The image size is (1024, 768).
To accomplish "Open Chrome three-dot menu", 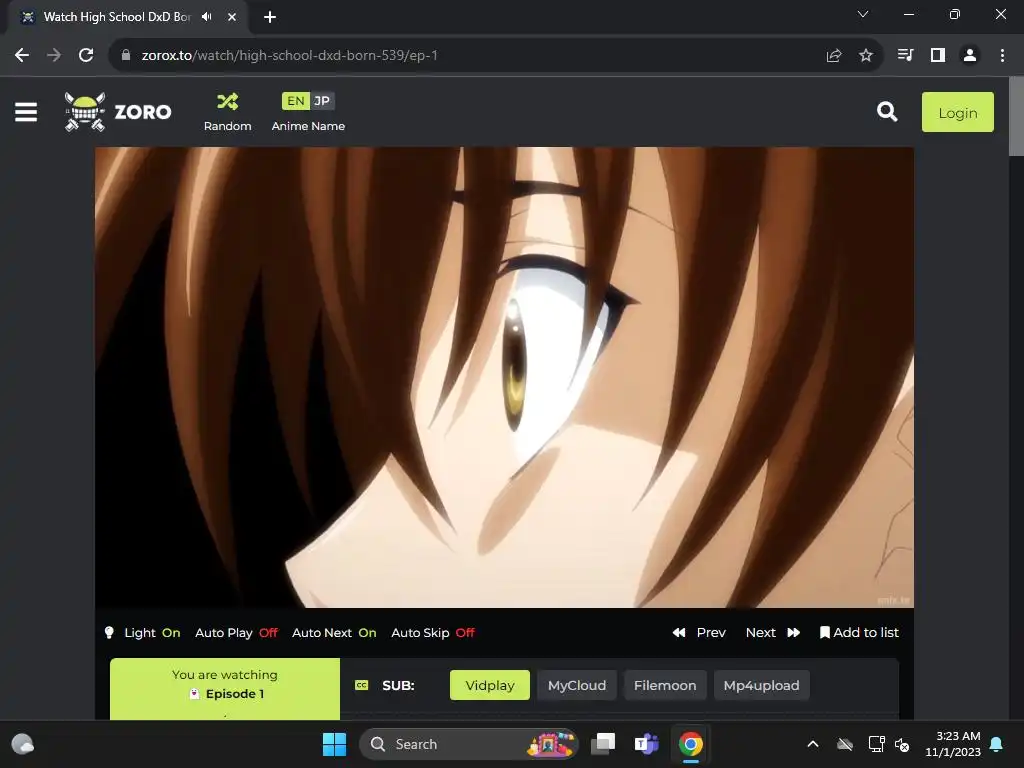I will [1002, 56].
